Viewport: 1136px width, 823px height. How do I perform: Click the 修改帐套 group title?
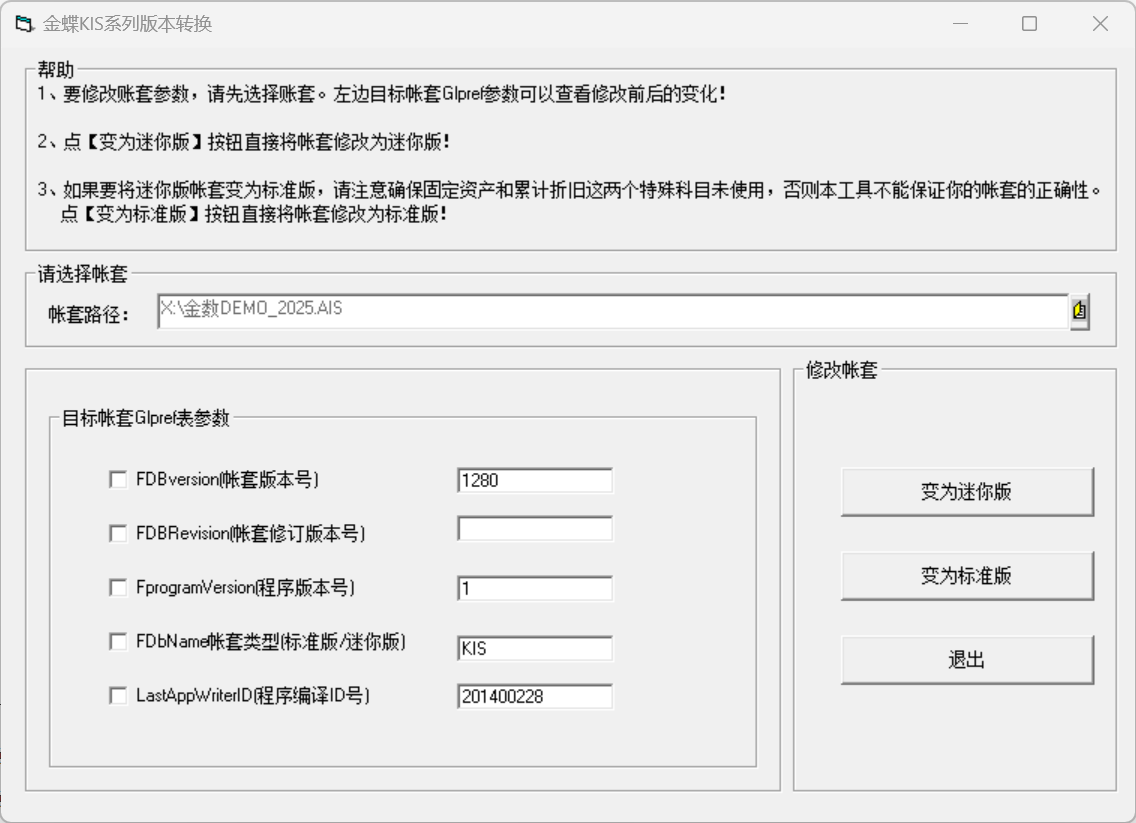[841, 370]
